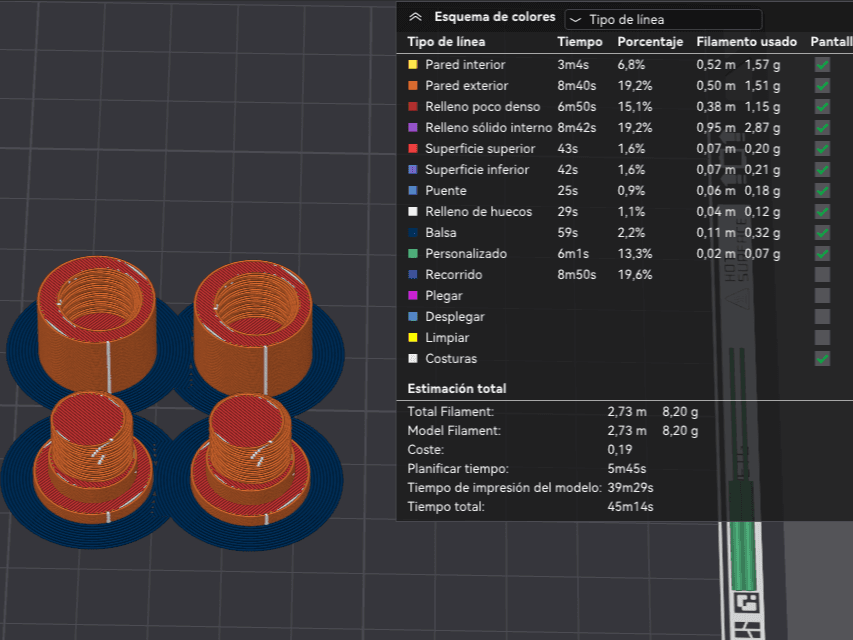This screenshot has height=640, width=853.
Task: Click the green Personalizado color swatch
Action: tap(413, 254)
